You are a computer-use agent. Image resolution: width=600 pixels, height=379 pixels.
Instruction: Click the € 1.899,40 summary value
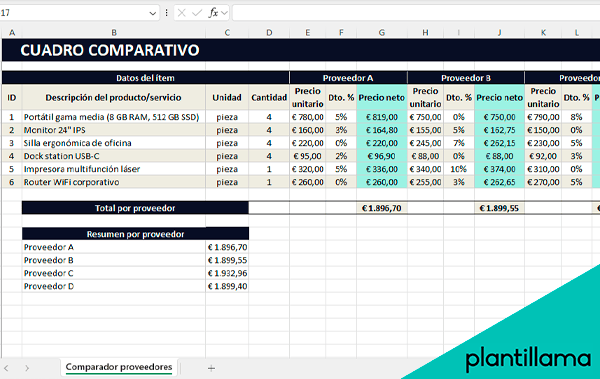point(227,286)
